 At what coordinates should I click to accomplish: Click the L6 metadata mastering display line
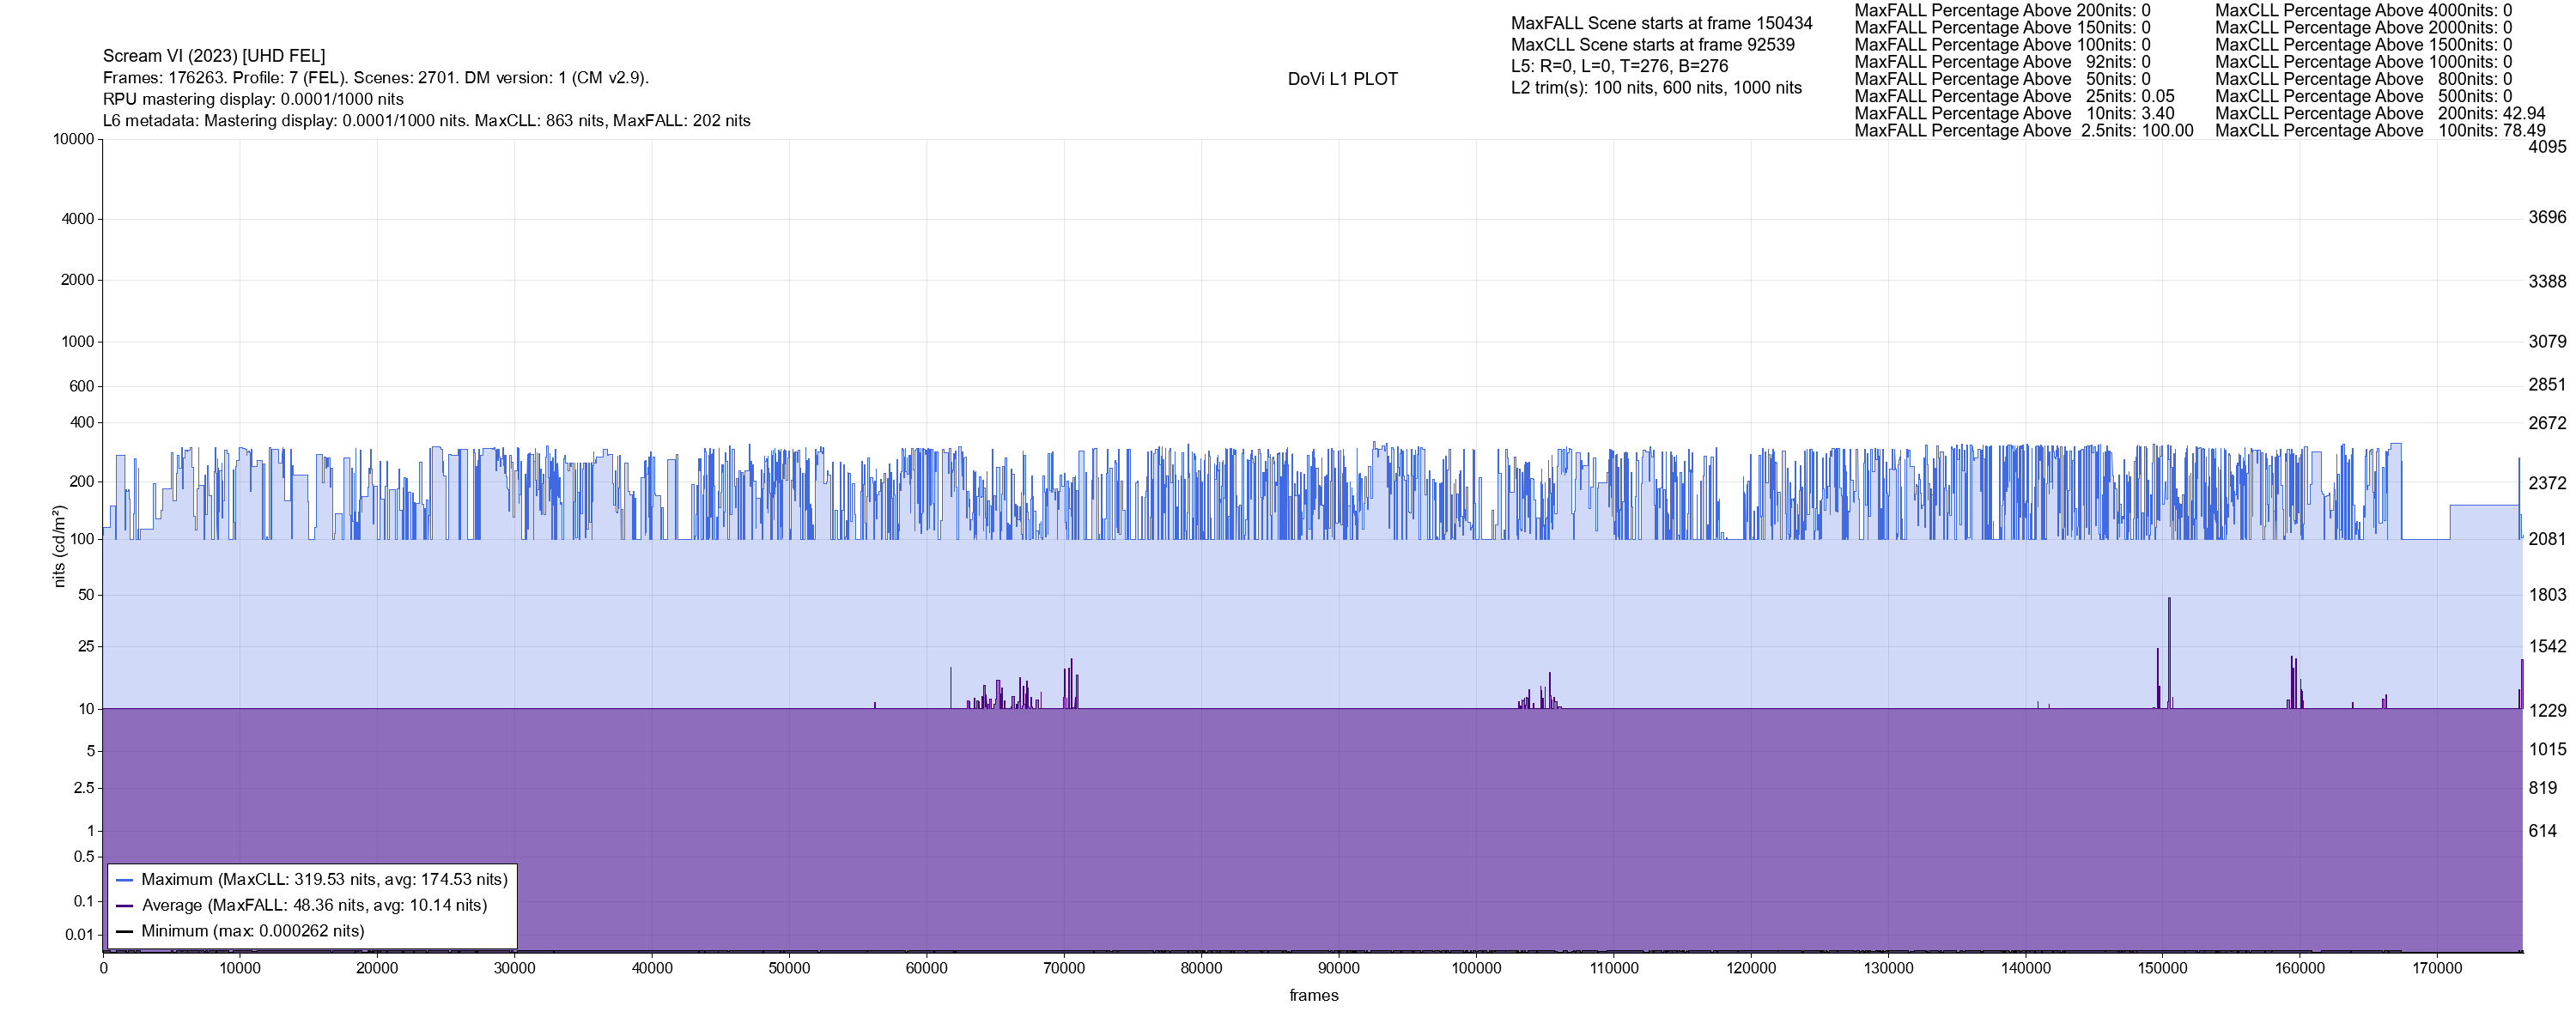426,121
